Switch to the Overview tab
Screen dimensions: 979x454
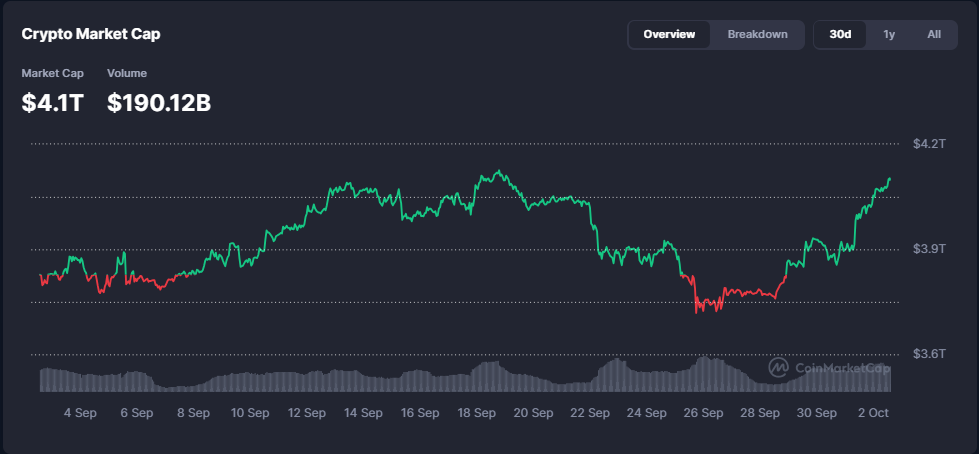(x=669, y=34)
